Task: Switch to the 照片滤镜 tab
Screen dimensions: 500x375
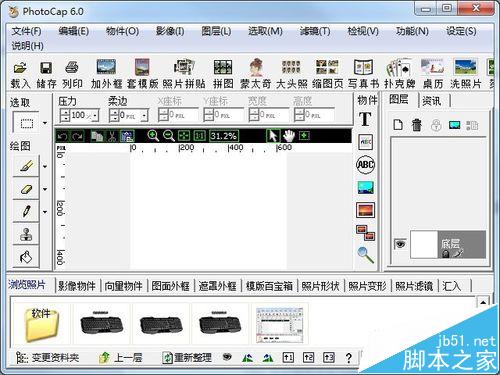Action: point(414,286)
